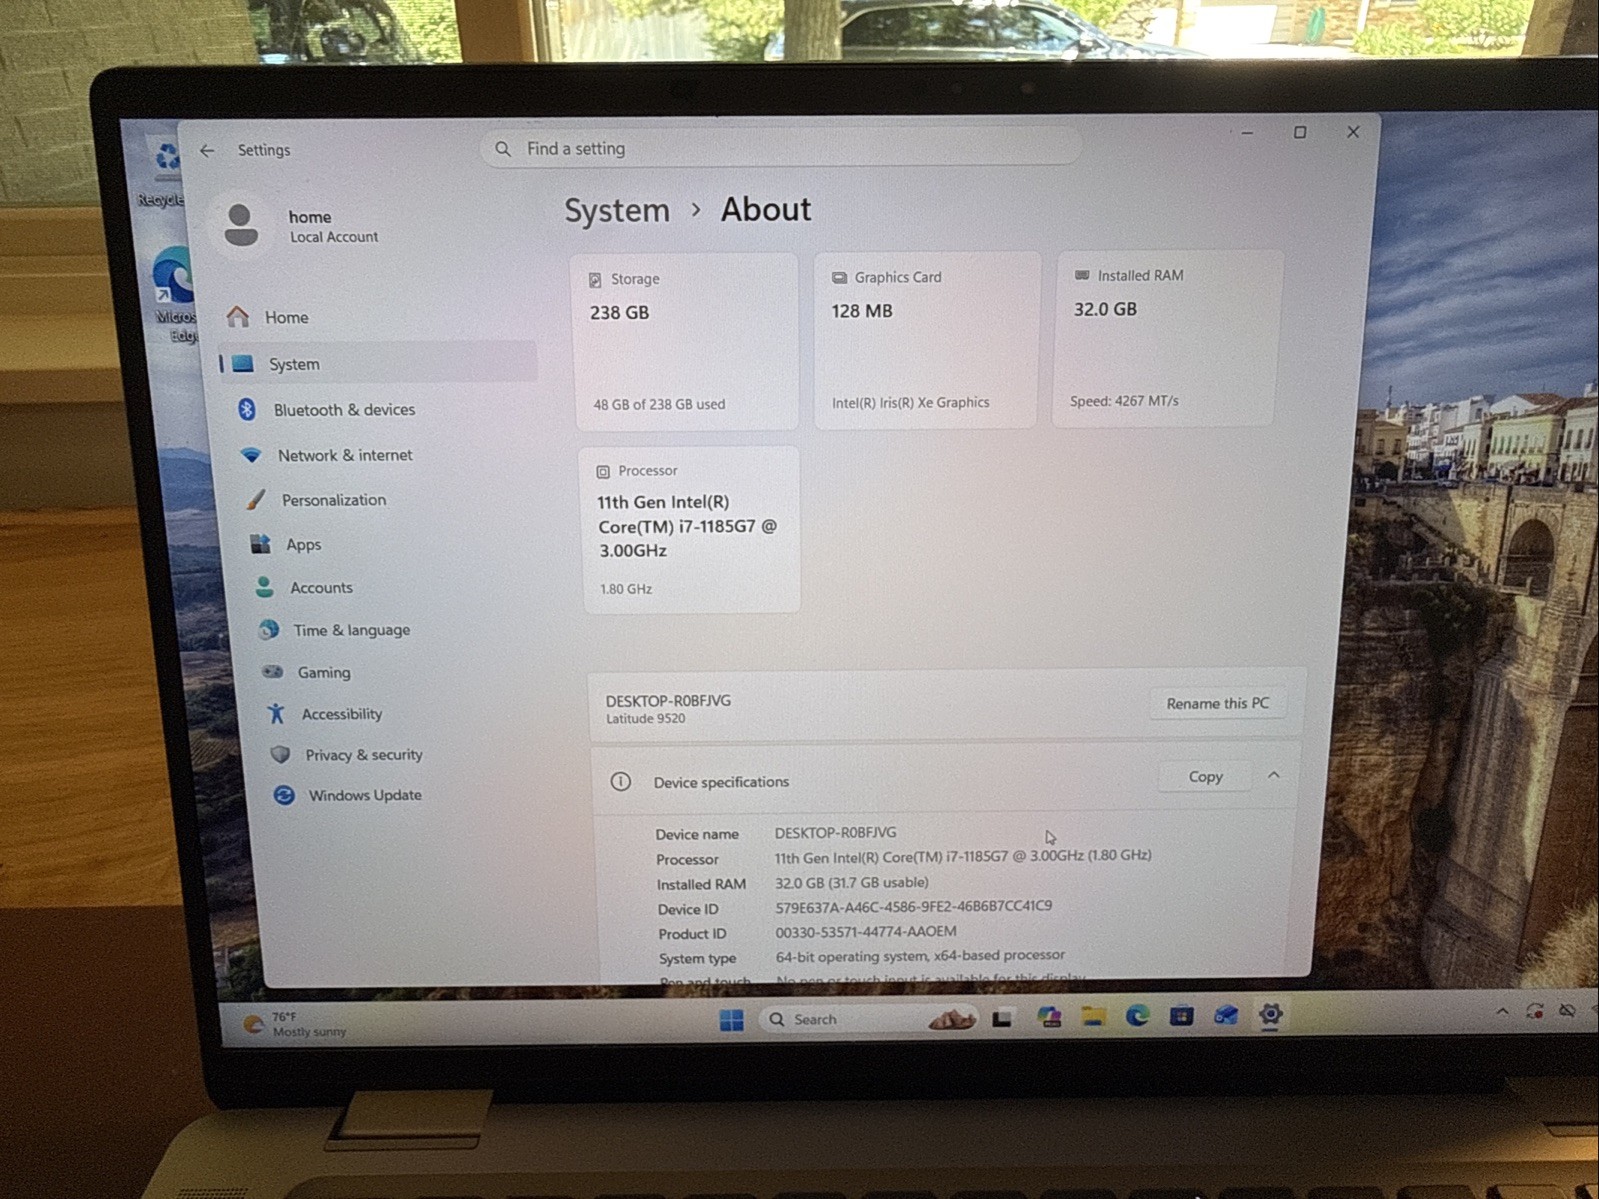Image resolution: width=1599 pixels, height=1199 pixels.
Task: Copy the device specifications
Action: pos(1205,777)
